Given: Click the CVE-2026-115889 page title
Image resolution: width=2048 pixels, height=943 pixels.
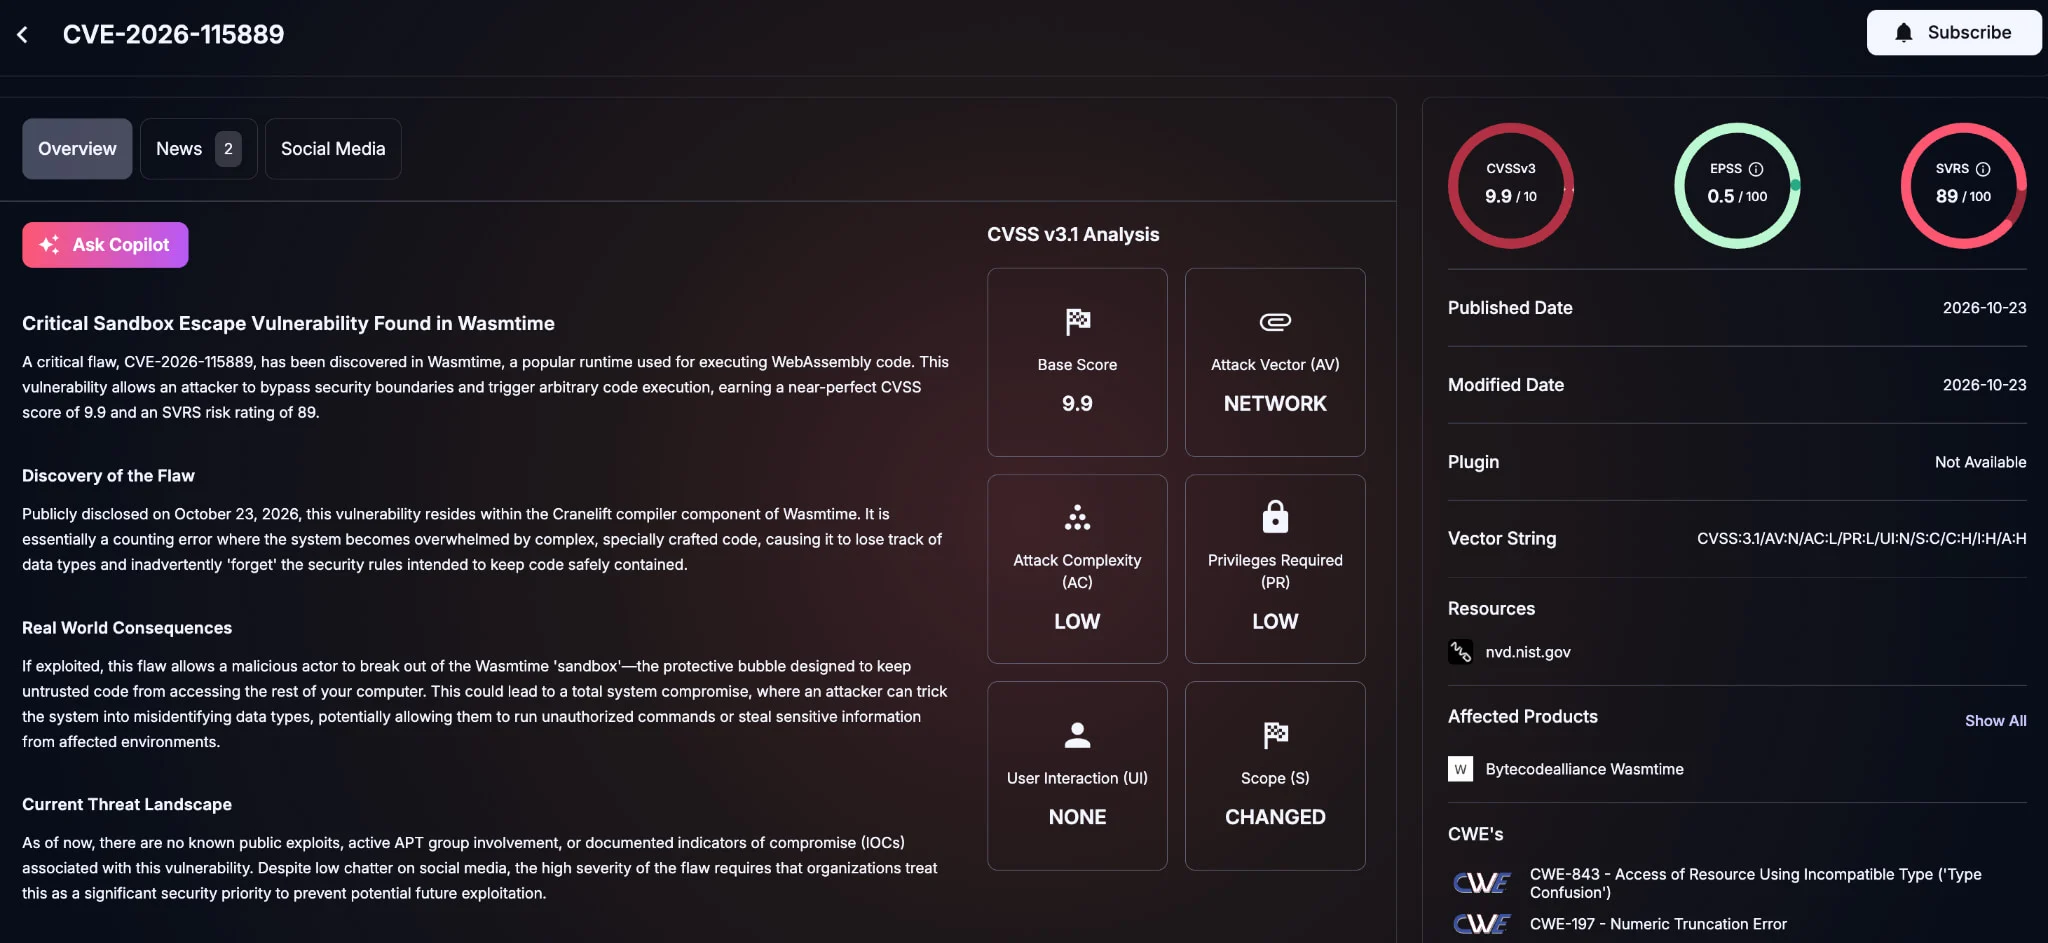Looking at the screenshot, I should click(x=173, y=35).
